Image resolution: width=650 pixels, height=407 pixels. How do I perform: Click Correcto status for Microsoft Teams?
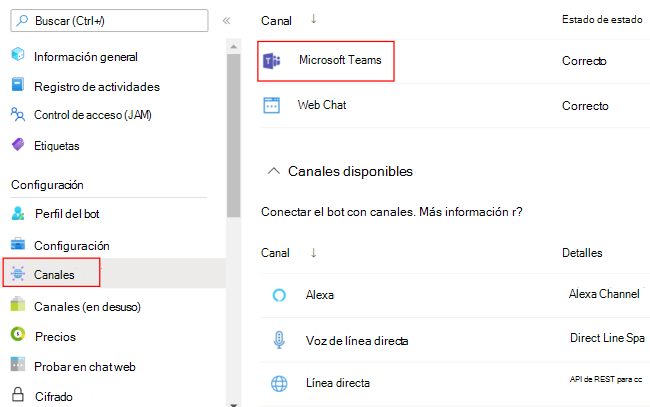point(584,61)
